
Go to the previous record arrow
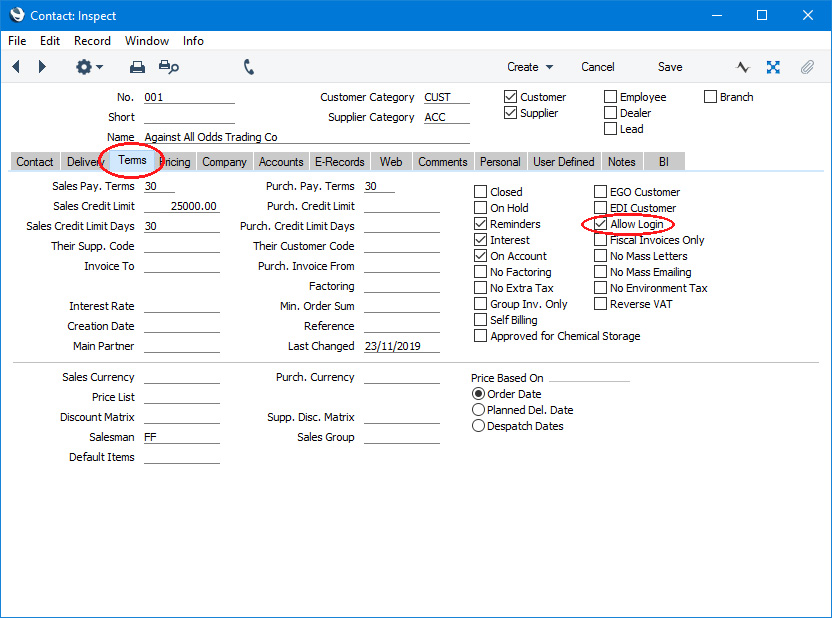(x=16, y=67)
